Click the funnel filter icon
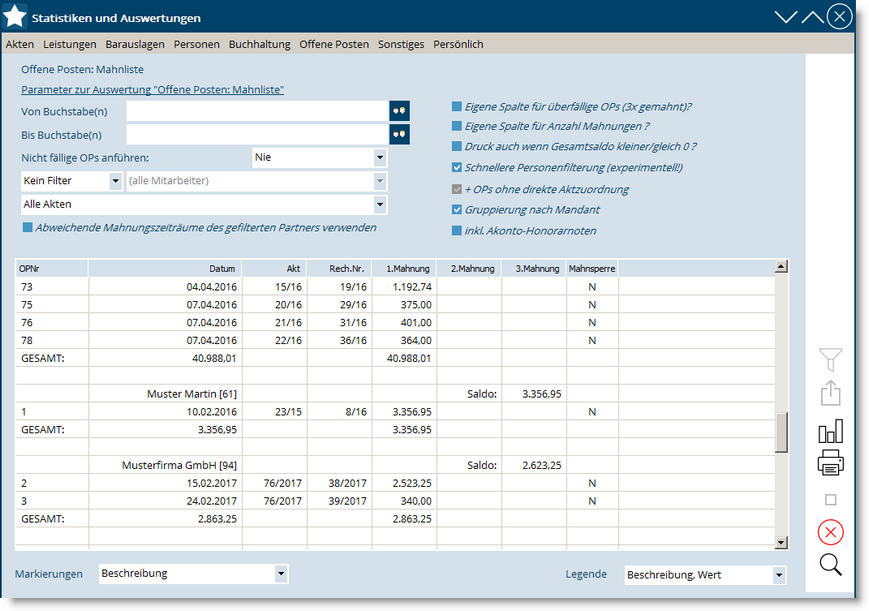 click(x=830, y=360)
